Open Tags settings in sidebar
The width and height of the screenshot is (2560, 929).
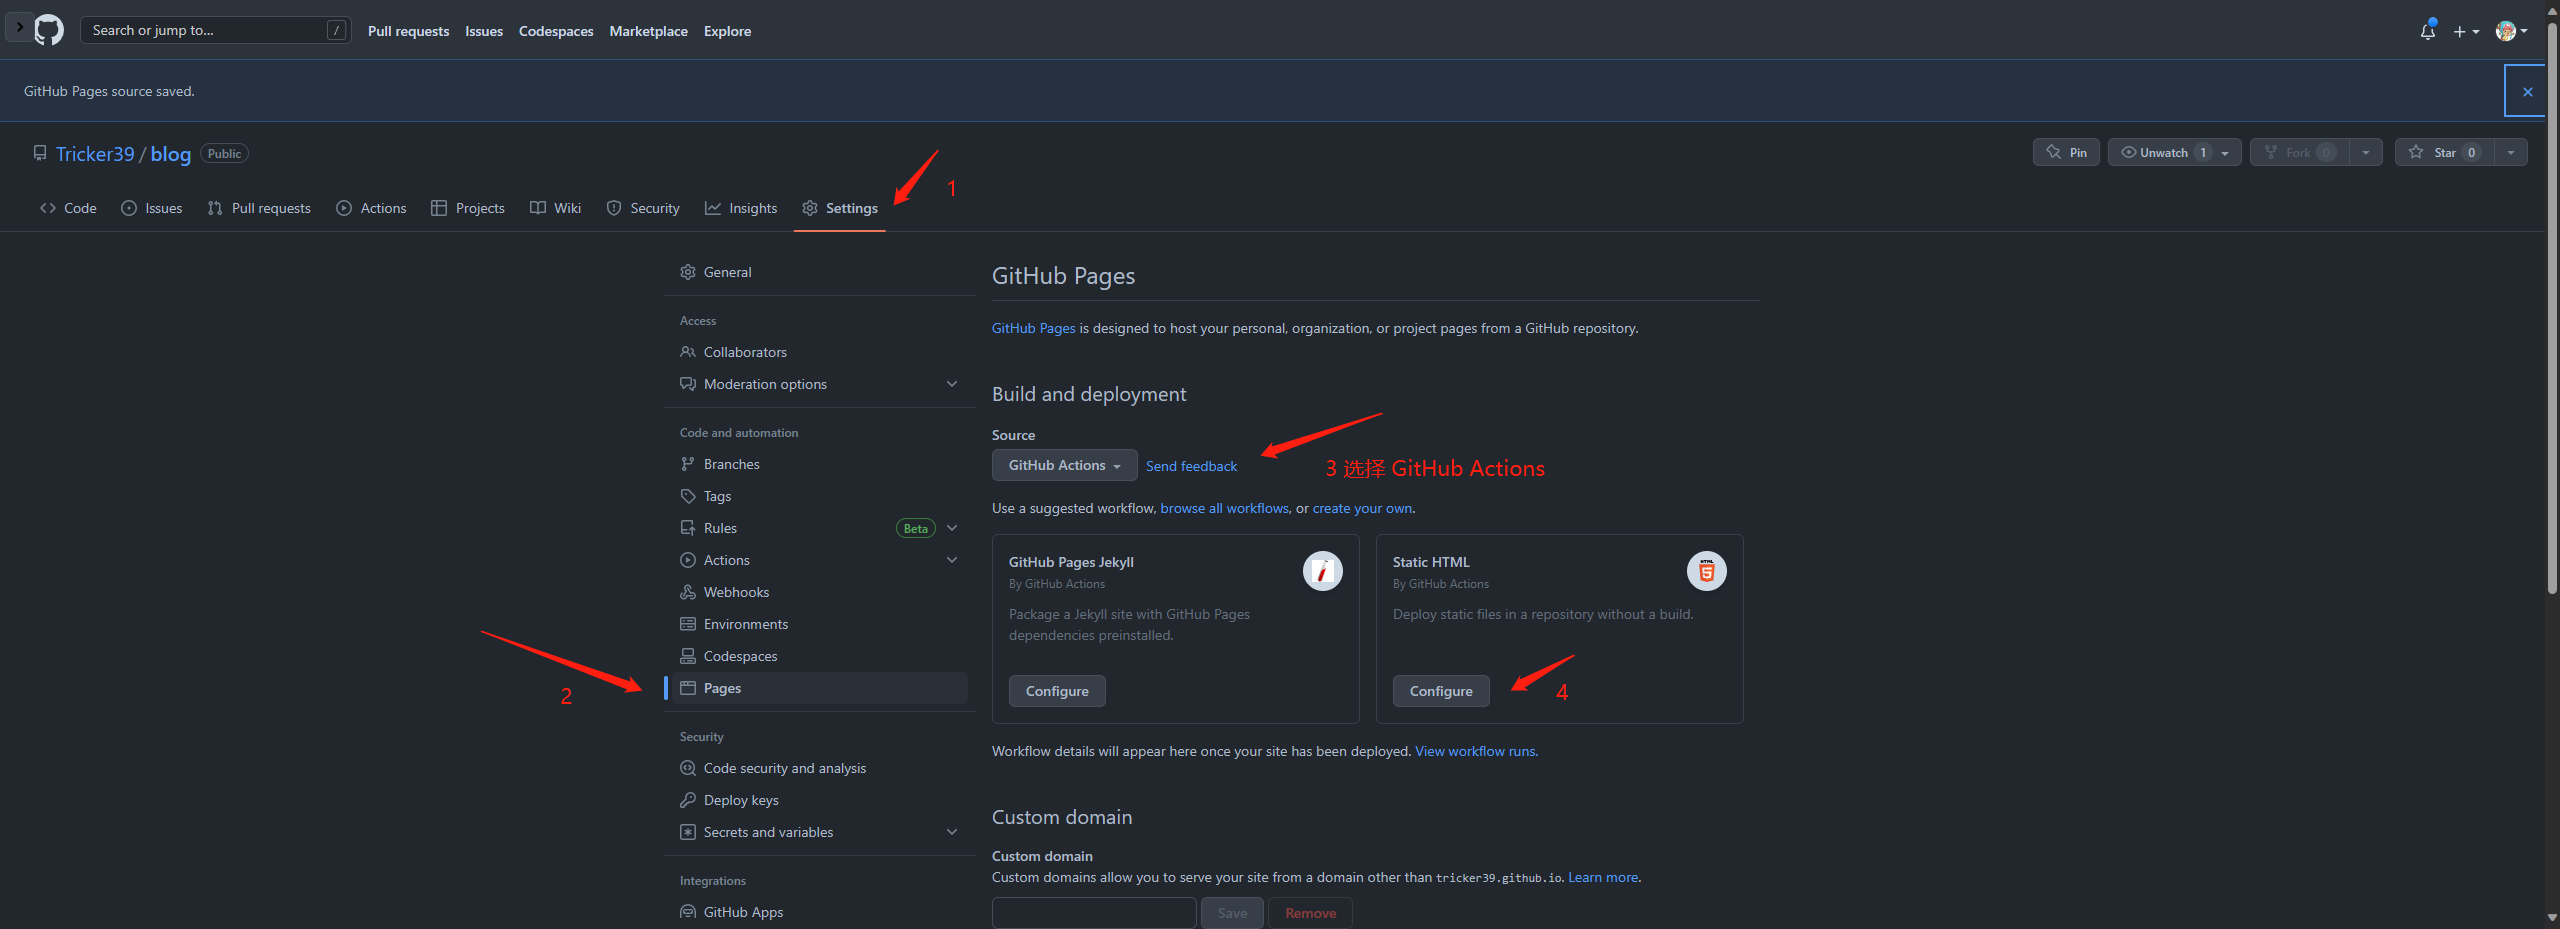(x=820, y=496)
